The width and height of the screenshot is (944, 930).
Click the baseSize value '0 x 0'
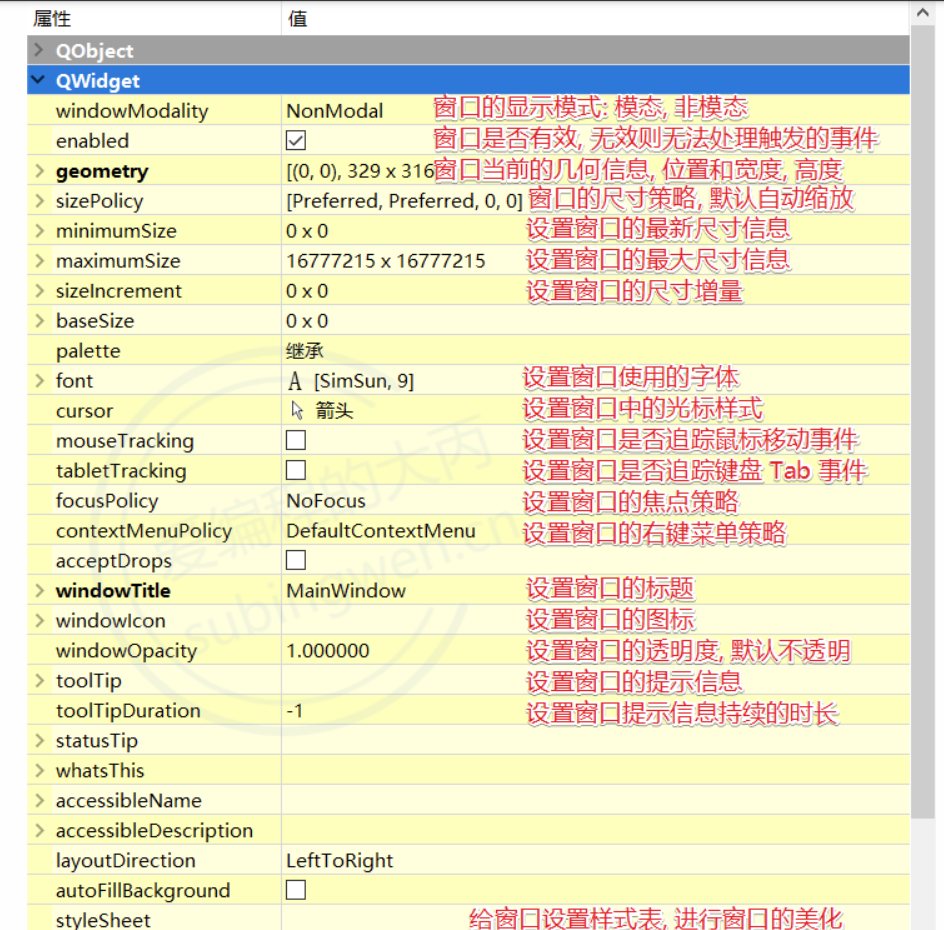pos(307,321)
